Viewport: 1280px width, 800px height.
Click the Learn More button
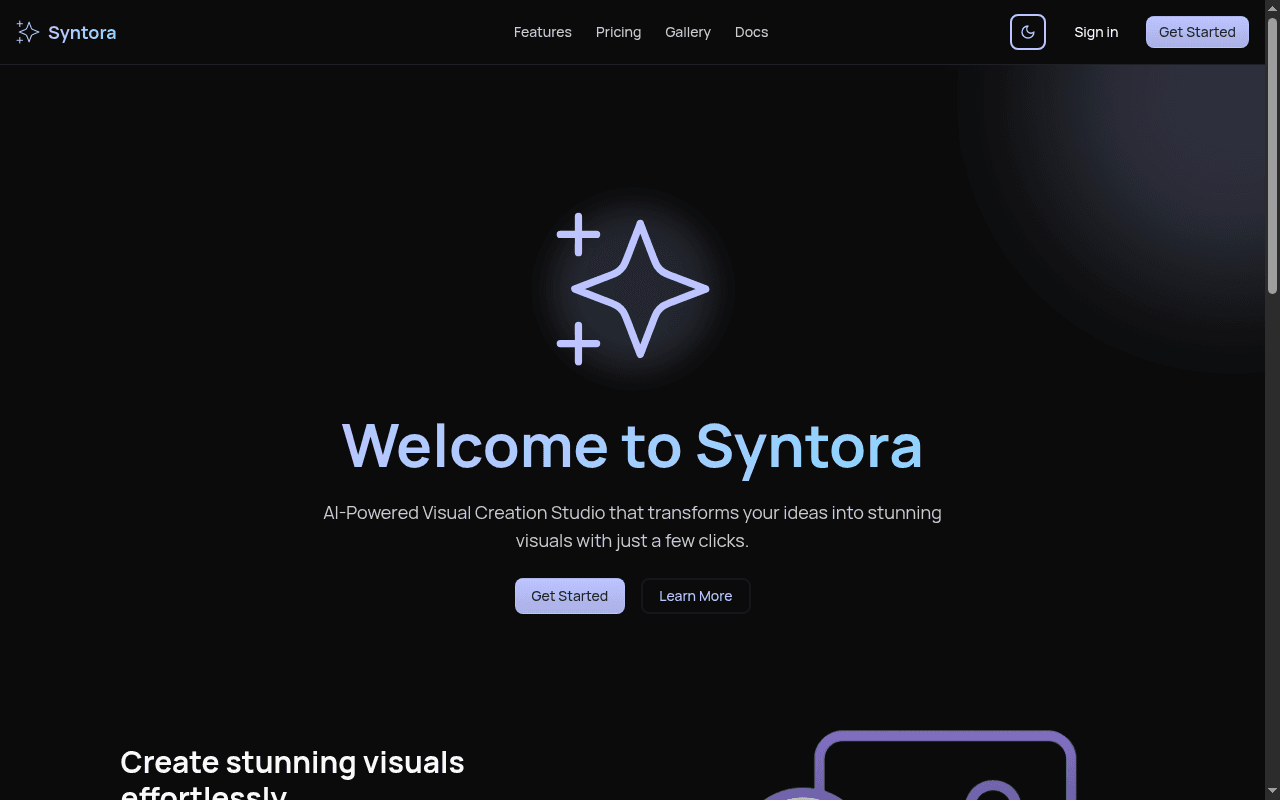[x=696, y=596]
